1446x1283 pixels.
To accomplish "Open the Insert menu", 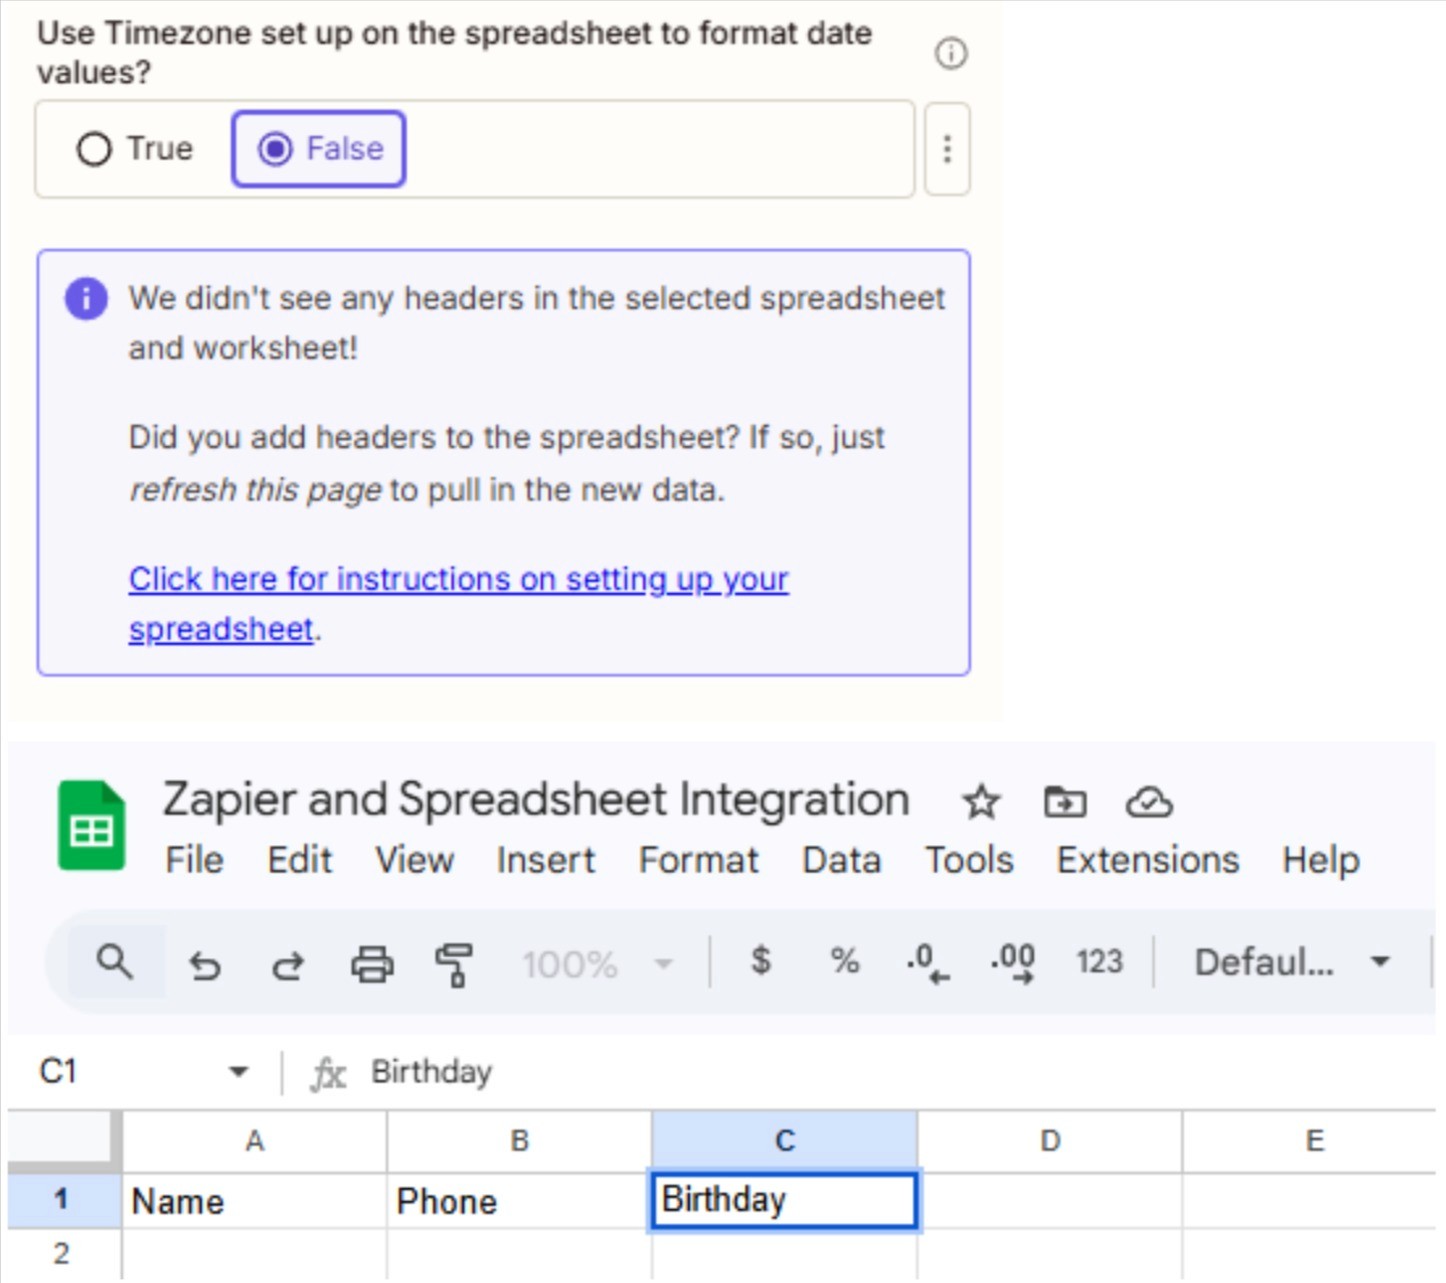I will (x=546, y=860).
